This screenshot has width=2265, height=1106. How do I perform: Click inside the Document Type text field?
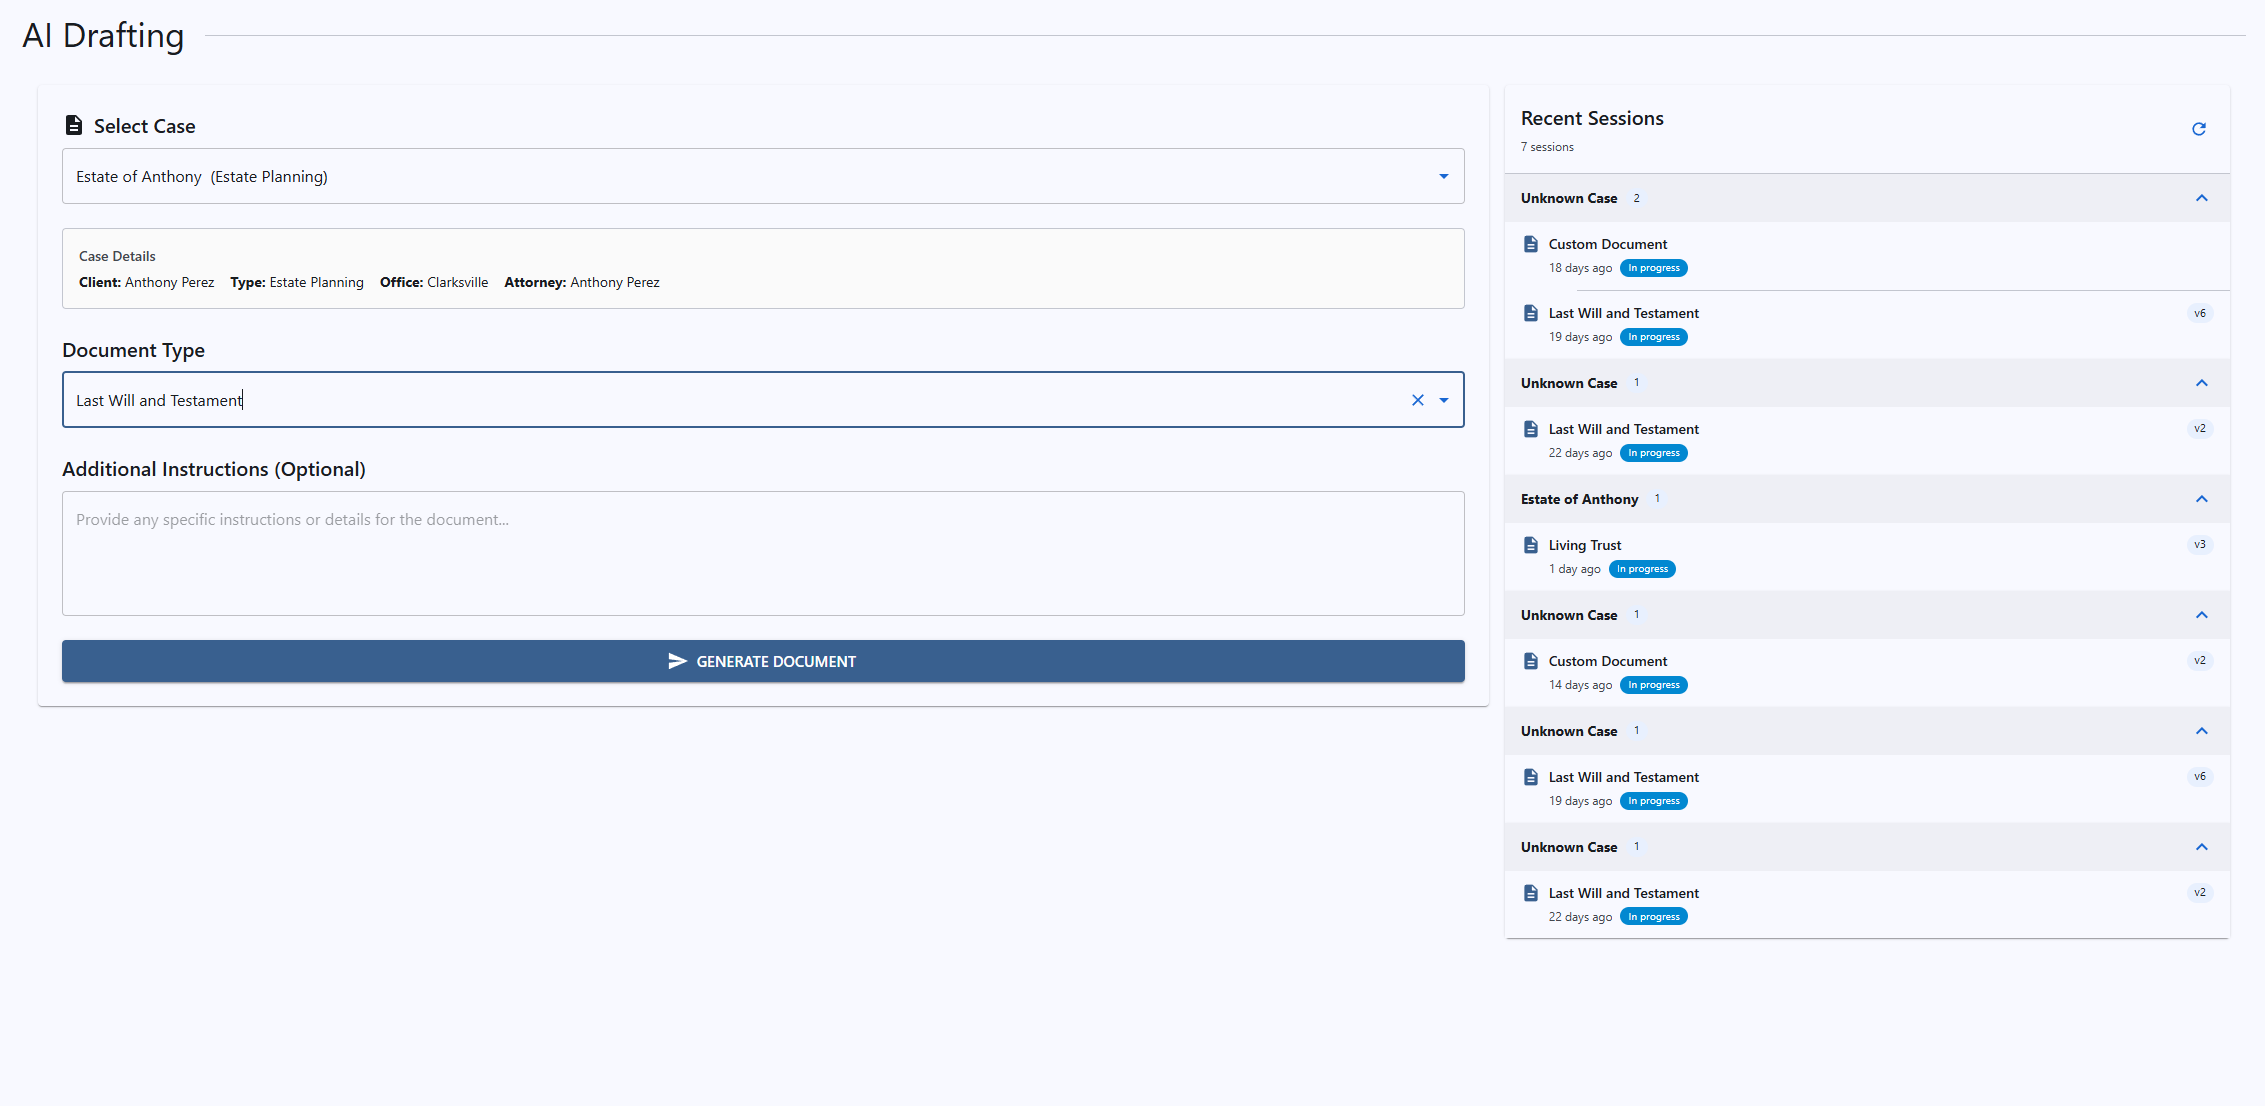700,400
